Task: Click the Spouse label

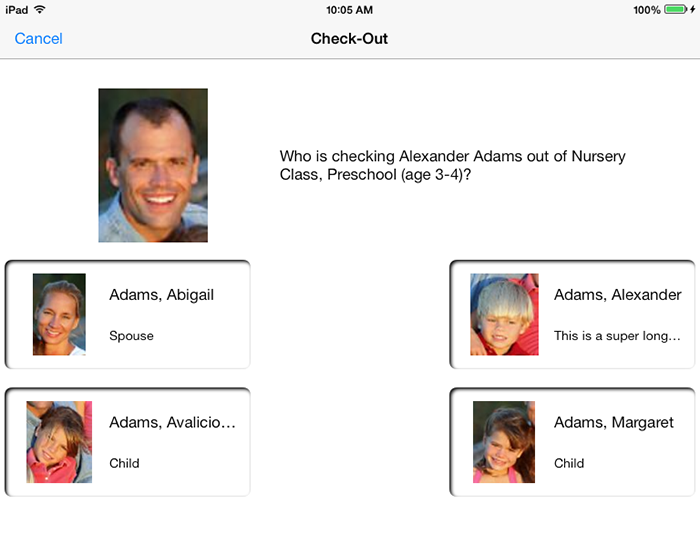Action: pyautogui.click(x=131, y=336)
